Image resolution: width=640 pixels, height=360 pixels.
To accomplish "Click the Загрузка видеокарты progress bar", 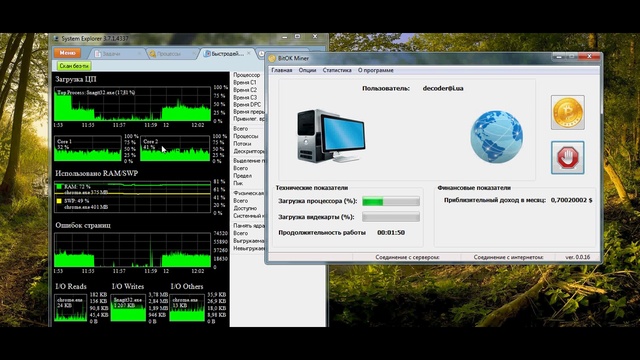I will tap(391, 217).
